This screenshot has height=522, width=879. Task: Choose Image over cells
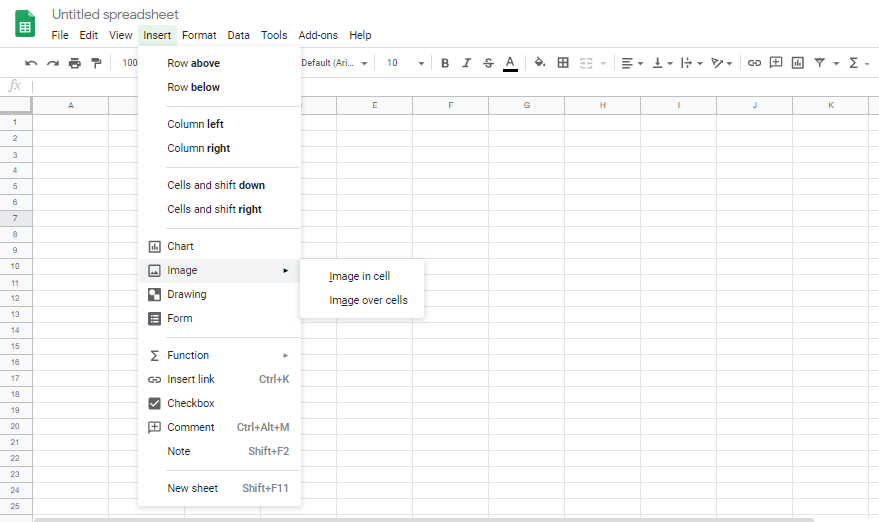362,301
